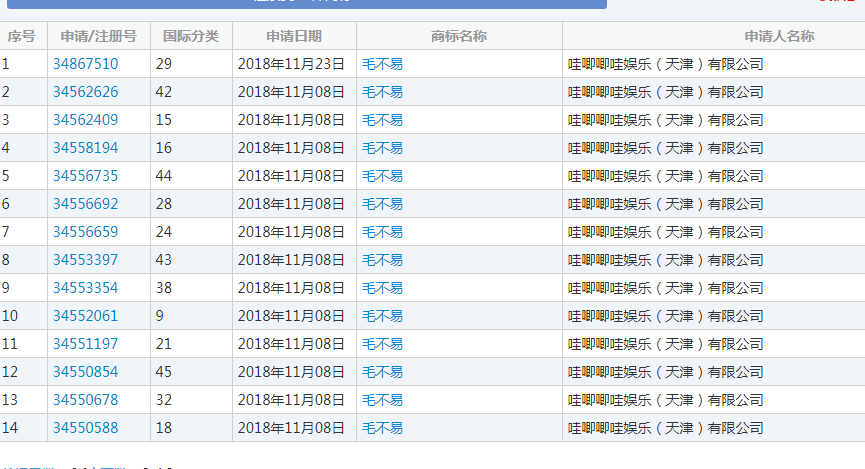Screen dimensions: 865x469
Task: Open registration number 34550854
Action: tap(86, 372)
